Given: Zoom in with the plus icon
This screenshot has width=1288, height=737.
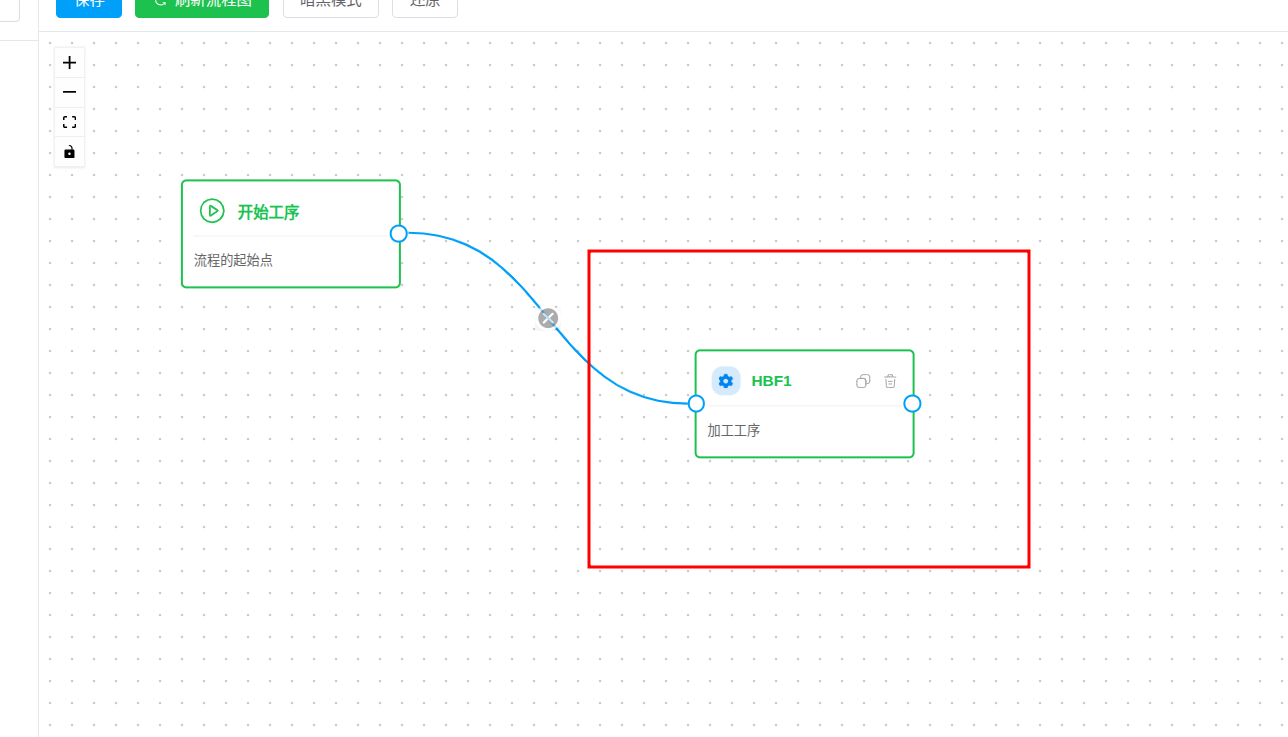Looking at the screenshot, I should (x=69, y=61).
